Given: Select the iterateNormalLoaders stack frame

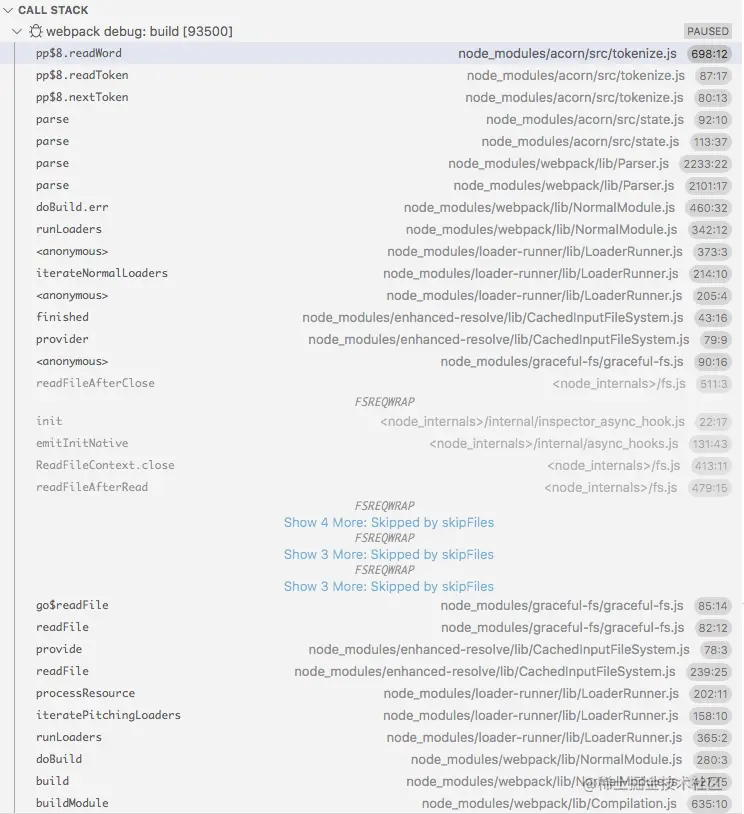Looking at the screenshot, I should tap(372, 273).
